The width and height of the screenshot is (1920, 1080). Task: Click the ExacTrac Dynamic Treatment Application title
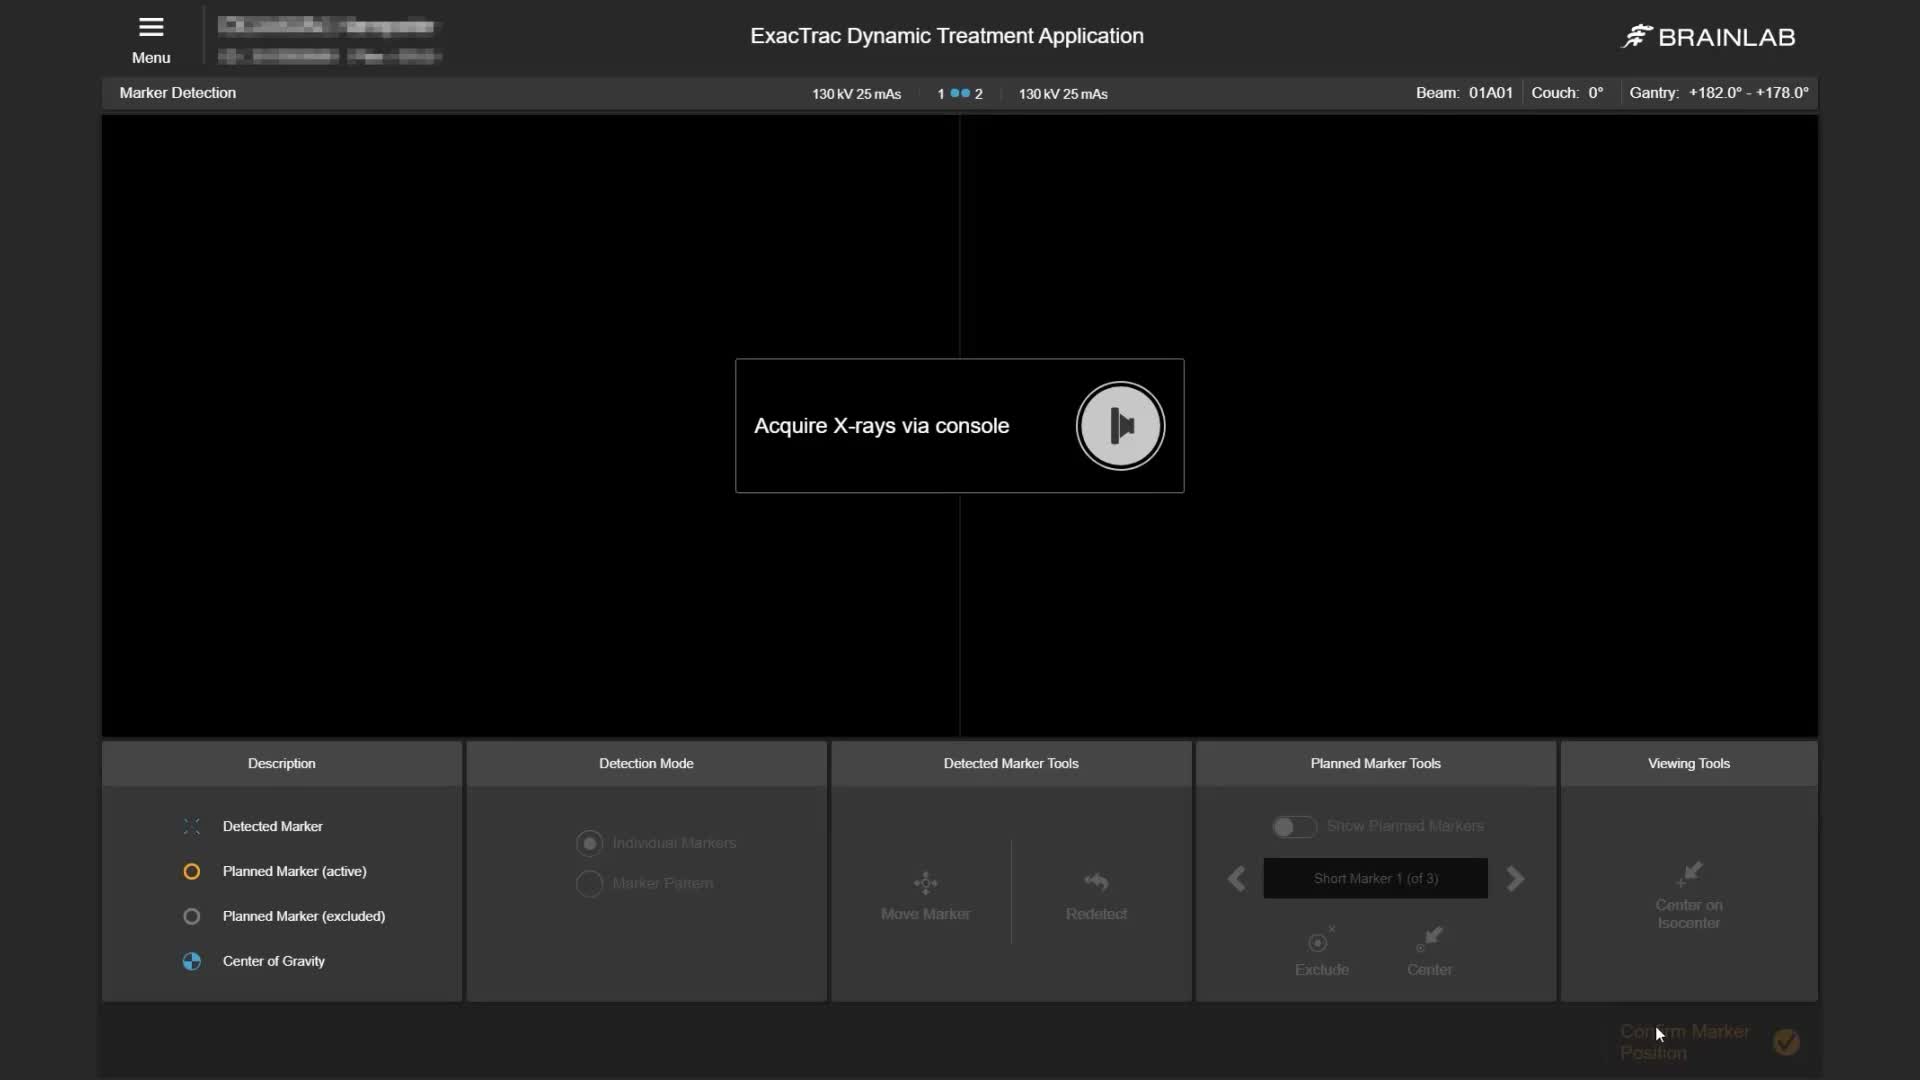tap(947, 36)
